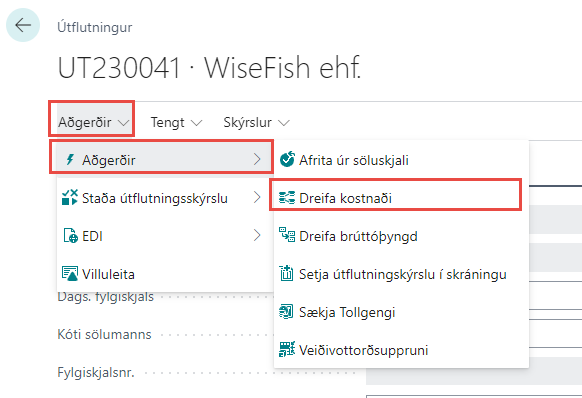Click the EDI document icon
582x398 pixels.
(70, 236)
